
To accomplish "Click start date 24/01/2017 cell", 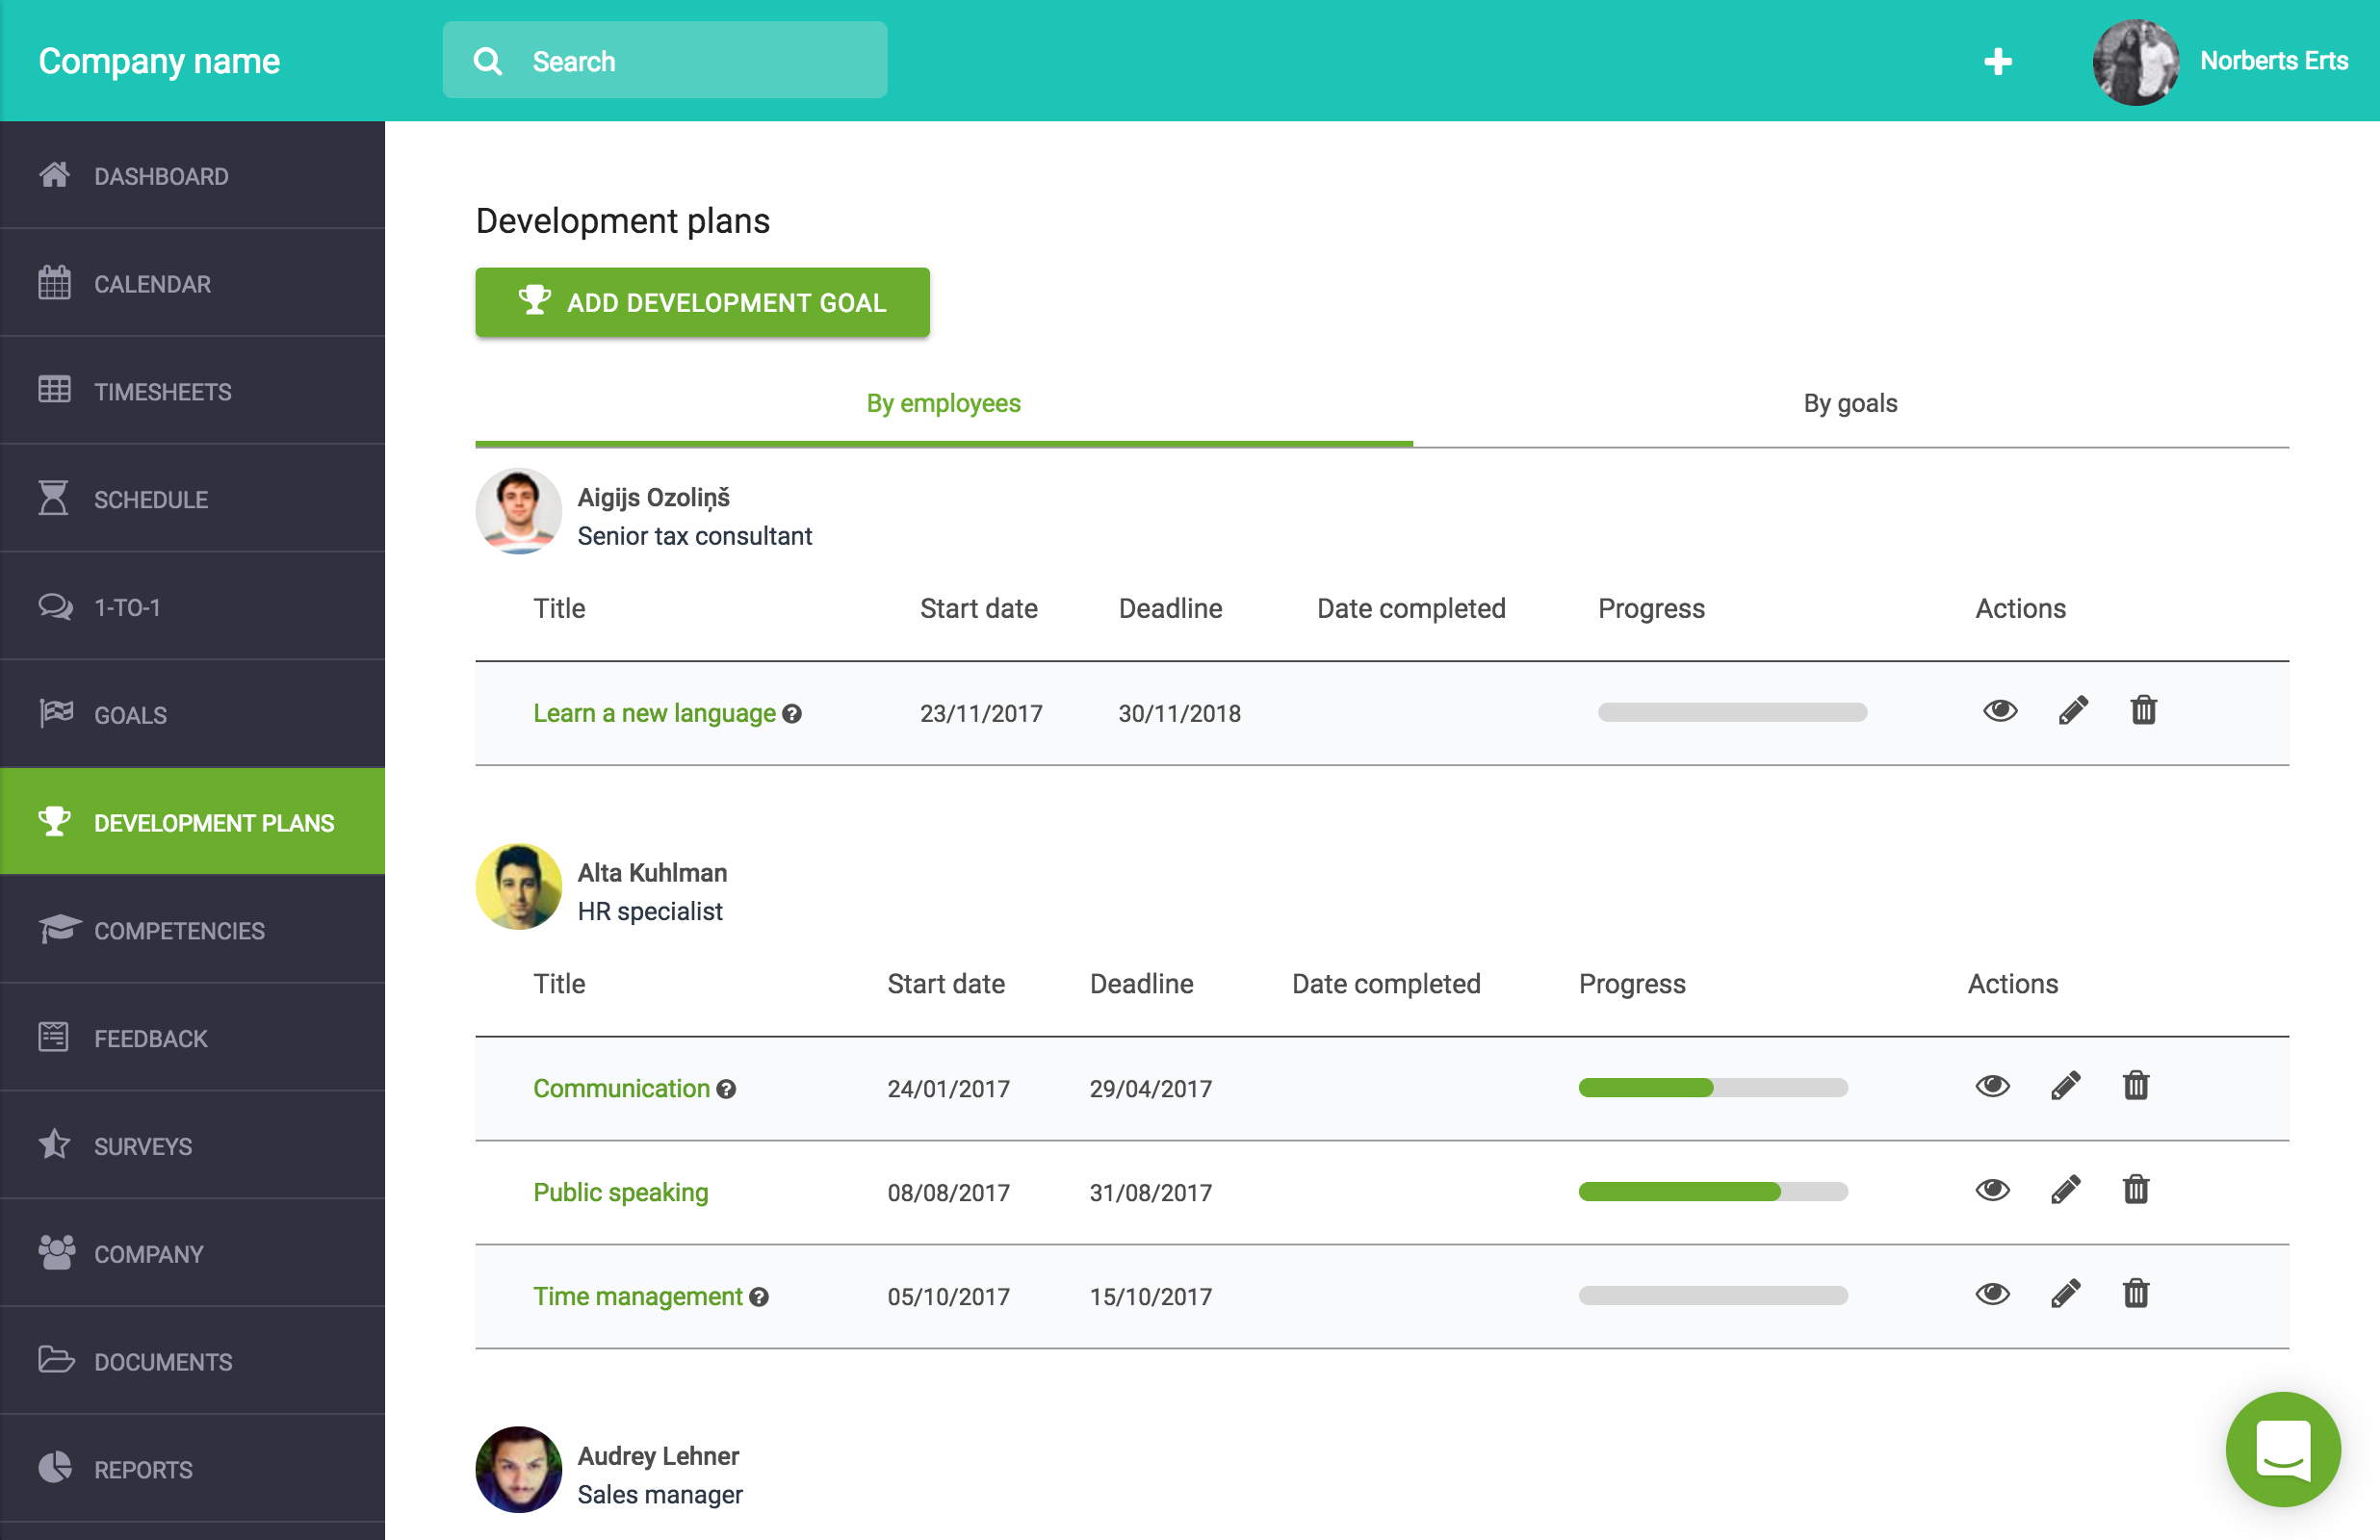I will (948, 1088).
